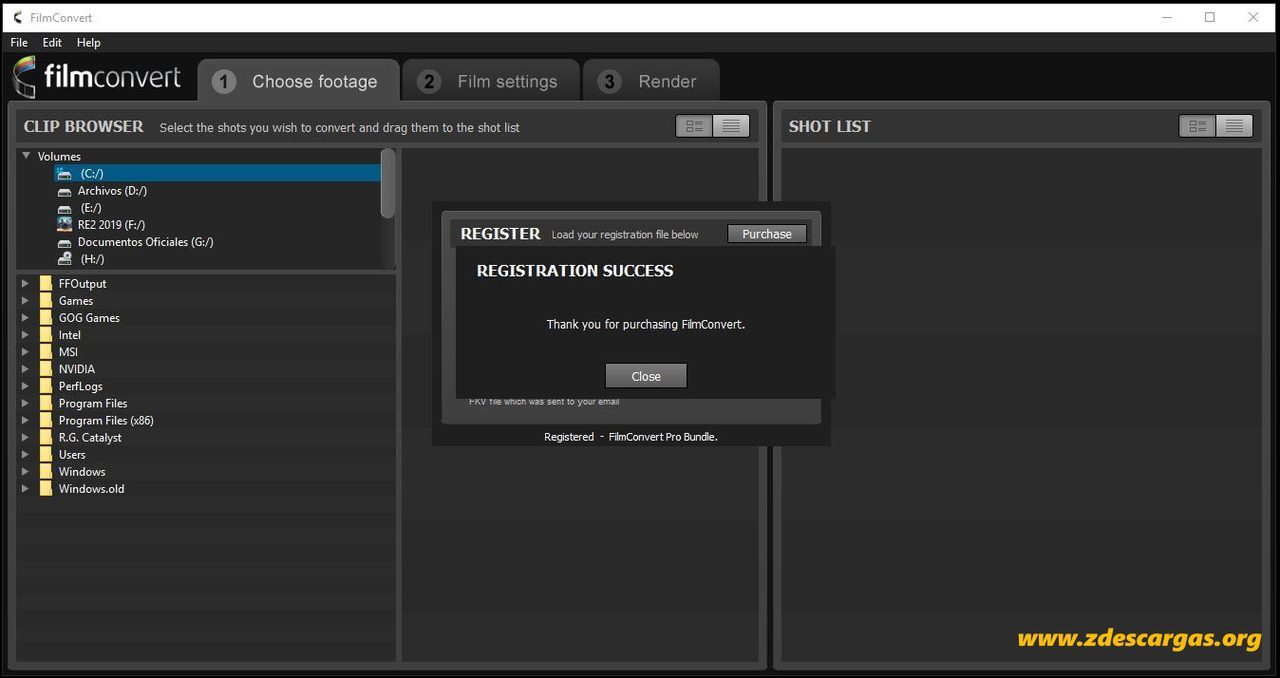Click the Close button in Registration Success dialog
1280x678 pixels.
(x=646, y=376)
